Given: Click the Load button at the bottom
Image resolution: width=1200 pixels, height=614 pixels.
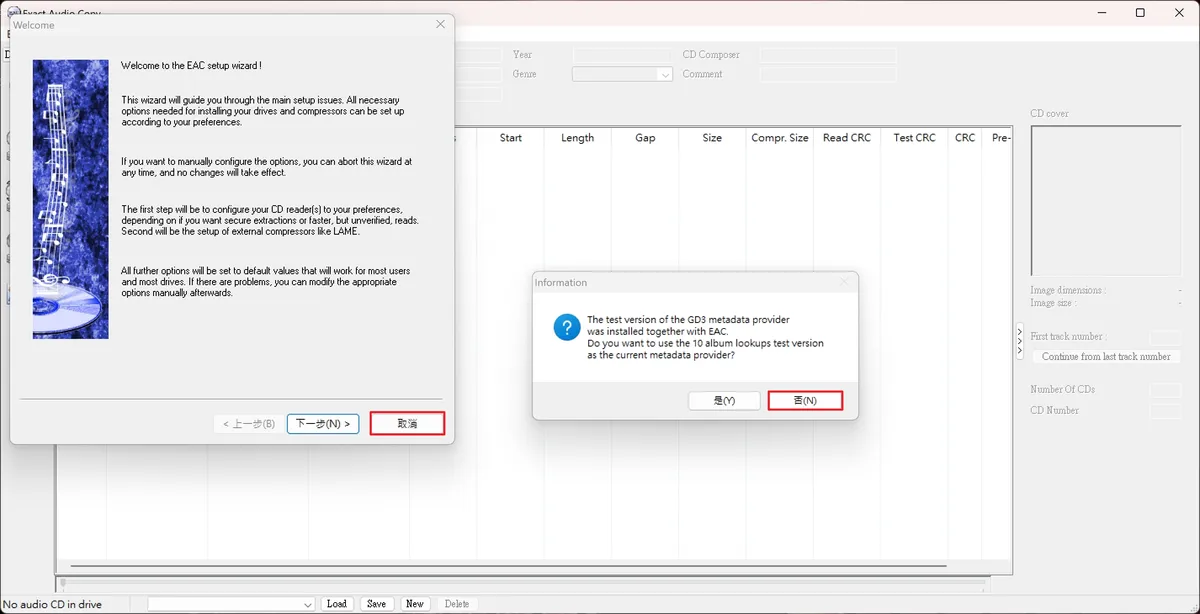Looking at the screenshot, I should 337,604.
